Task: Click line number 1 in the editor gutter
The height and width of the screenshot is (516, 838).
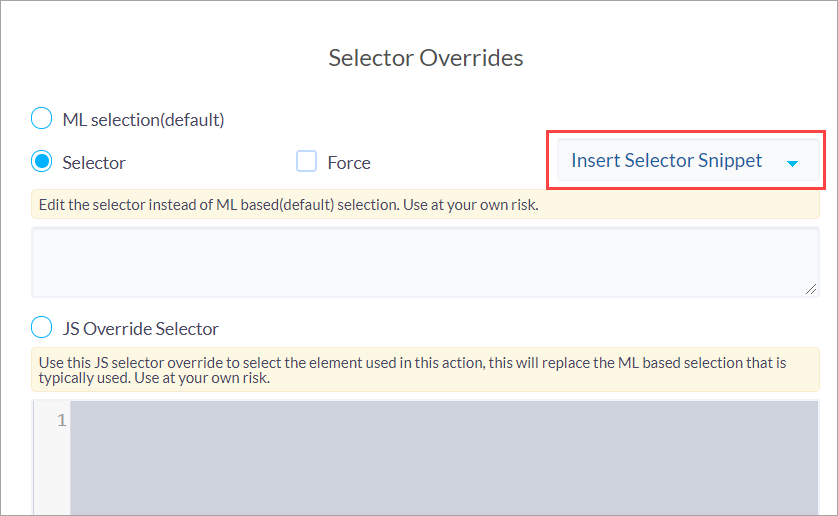Action: pos(62,420)
